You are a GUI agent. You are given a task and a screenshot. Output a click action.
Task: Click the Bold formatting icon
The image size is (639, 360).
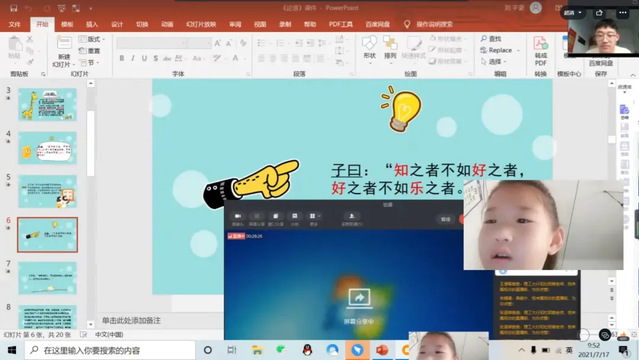121,58
